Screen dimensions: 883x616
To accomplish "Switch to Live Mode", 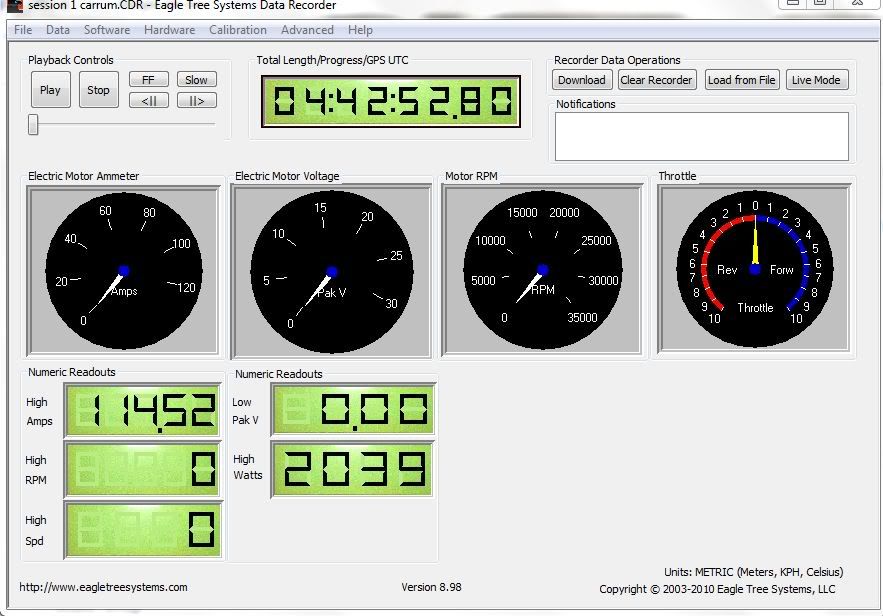I will click(815, 80).
